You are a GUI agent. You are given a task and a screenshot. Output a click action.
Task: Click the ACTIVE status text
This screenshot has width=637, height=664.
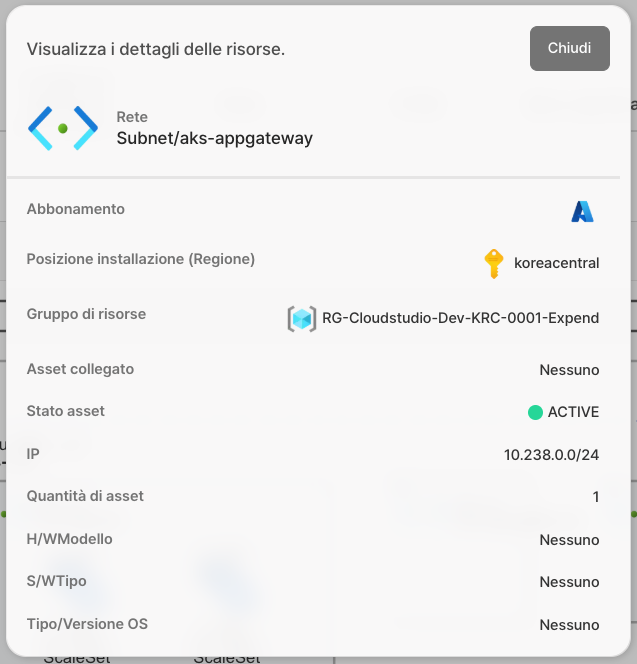coord(573,412)
